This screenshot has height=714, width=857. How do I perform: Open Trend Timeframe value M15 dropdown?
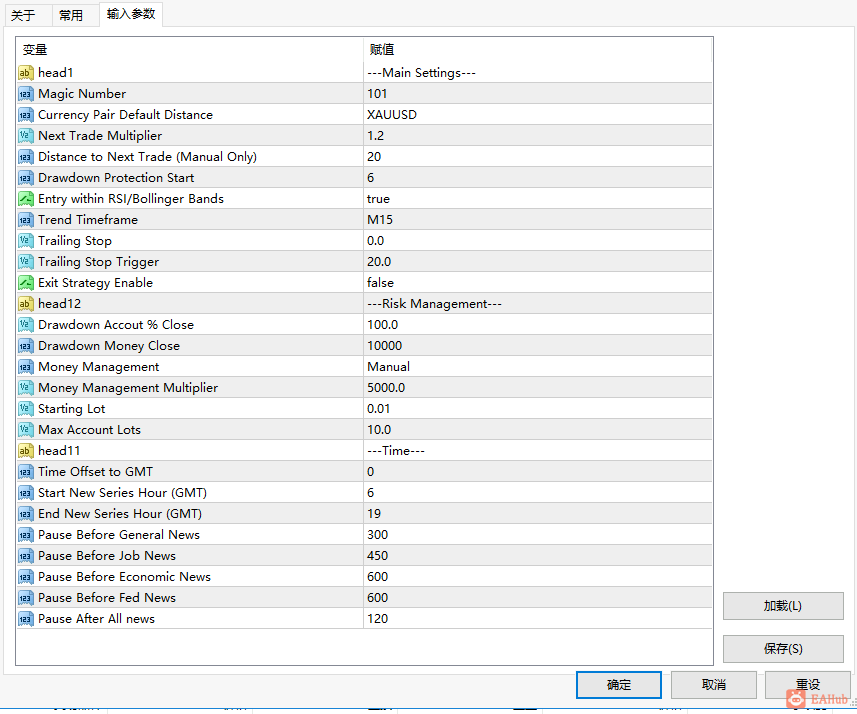pos(538,220)
